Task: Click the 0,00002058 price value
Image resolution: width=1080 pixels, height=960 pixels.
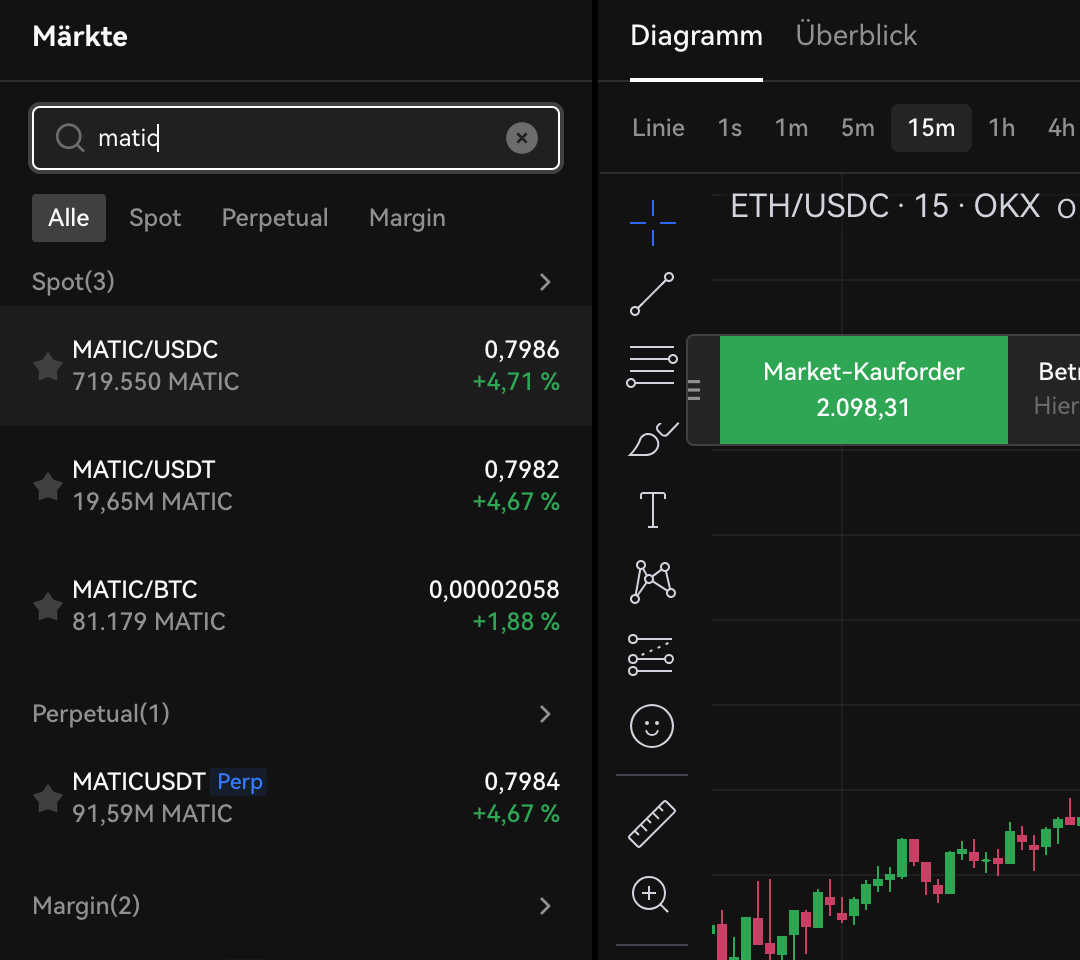Action: click(494, 589)
